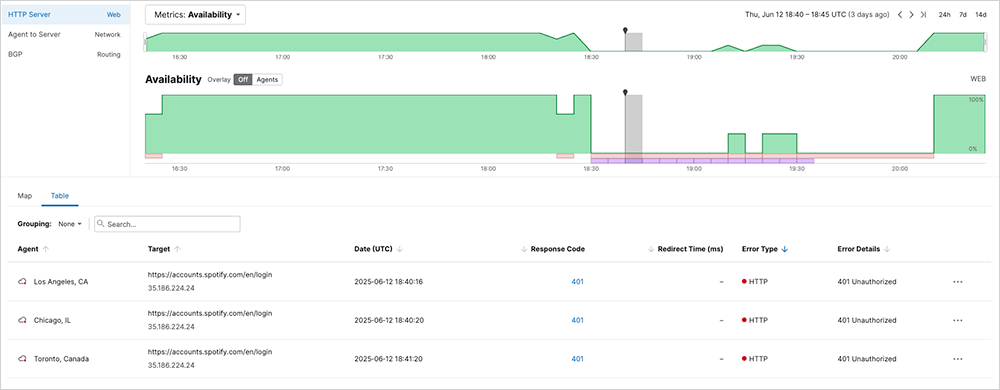Click the Chicago, IL agent name
This screenshot has width=1000, height=390.
(x=52, y=321)
